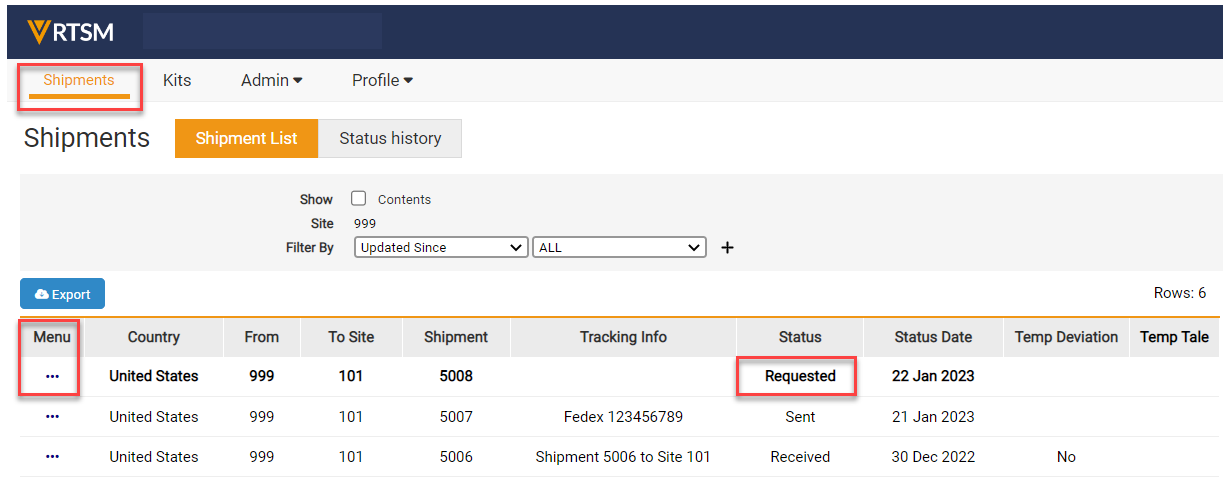
Task: Expand the Admin menu
Action: click(x=271, y=81)
